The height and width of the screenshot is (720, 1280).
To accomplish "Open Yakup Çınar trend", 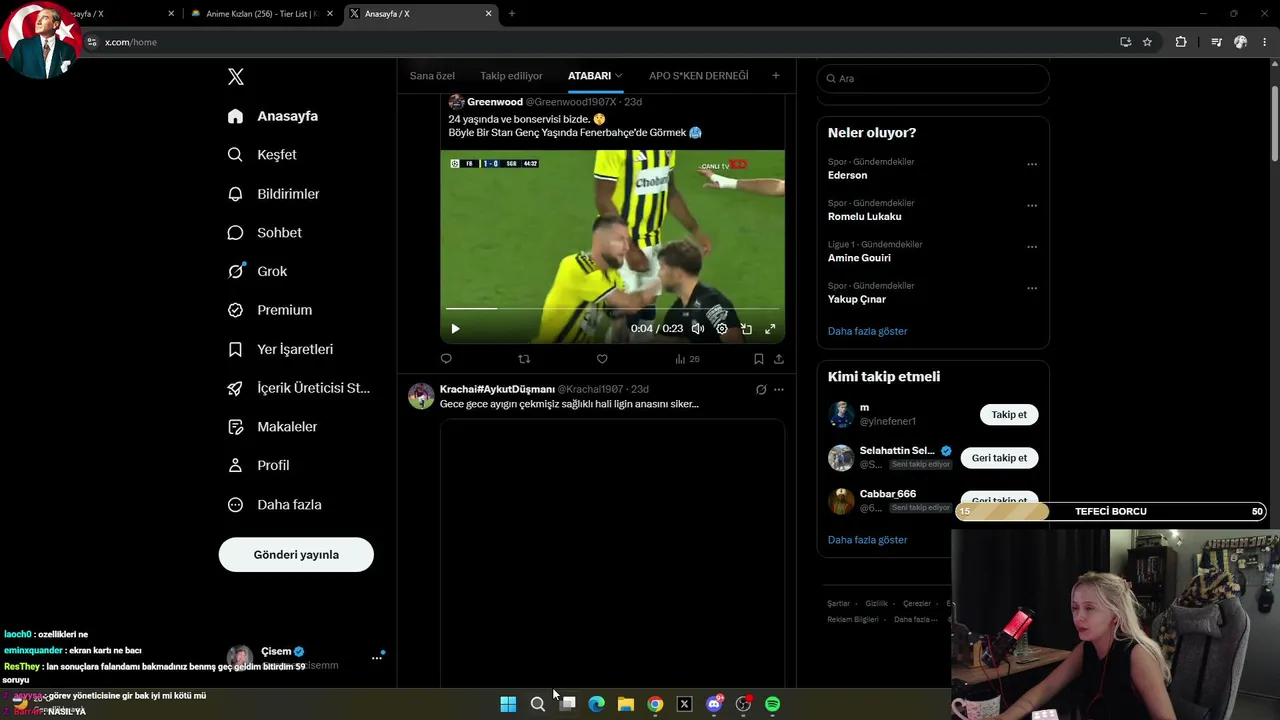I will coord(857,300).
